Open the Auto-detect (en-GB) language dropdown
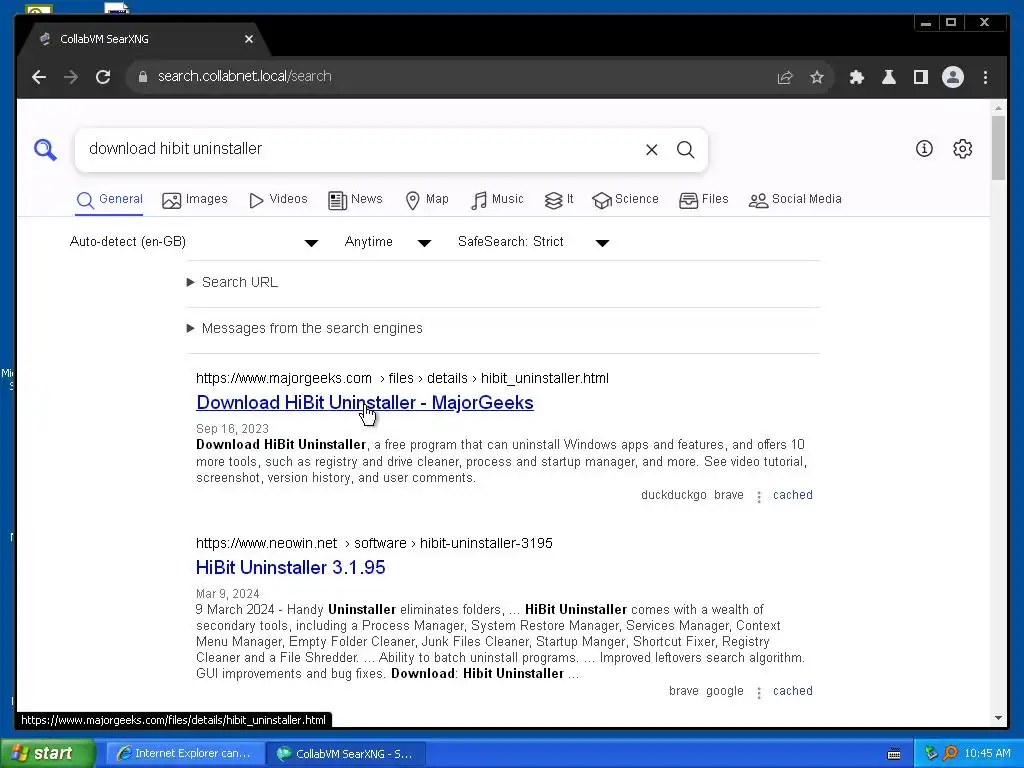This screenshot has width=1024, height=768. tap(194, 242)
